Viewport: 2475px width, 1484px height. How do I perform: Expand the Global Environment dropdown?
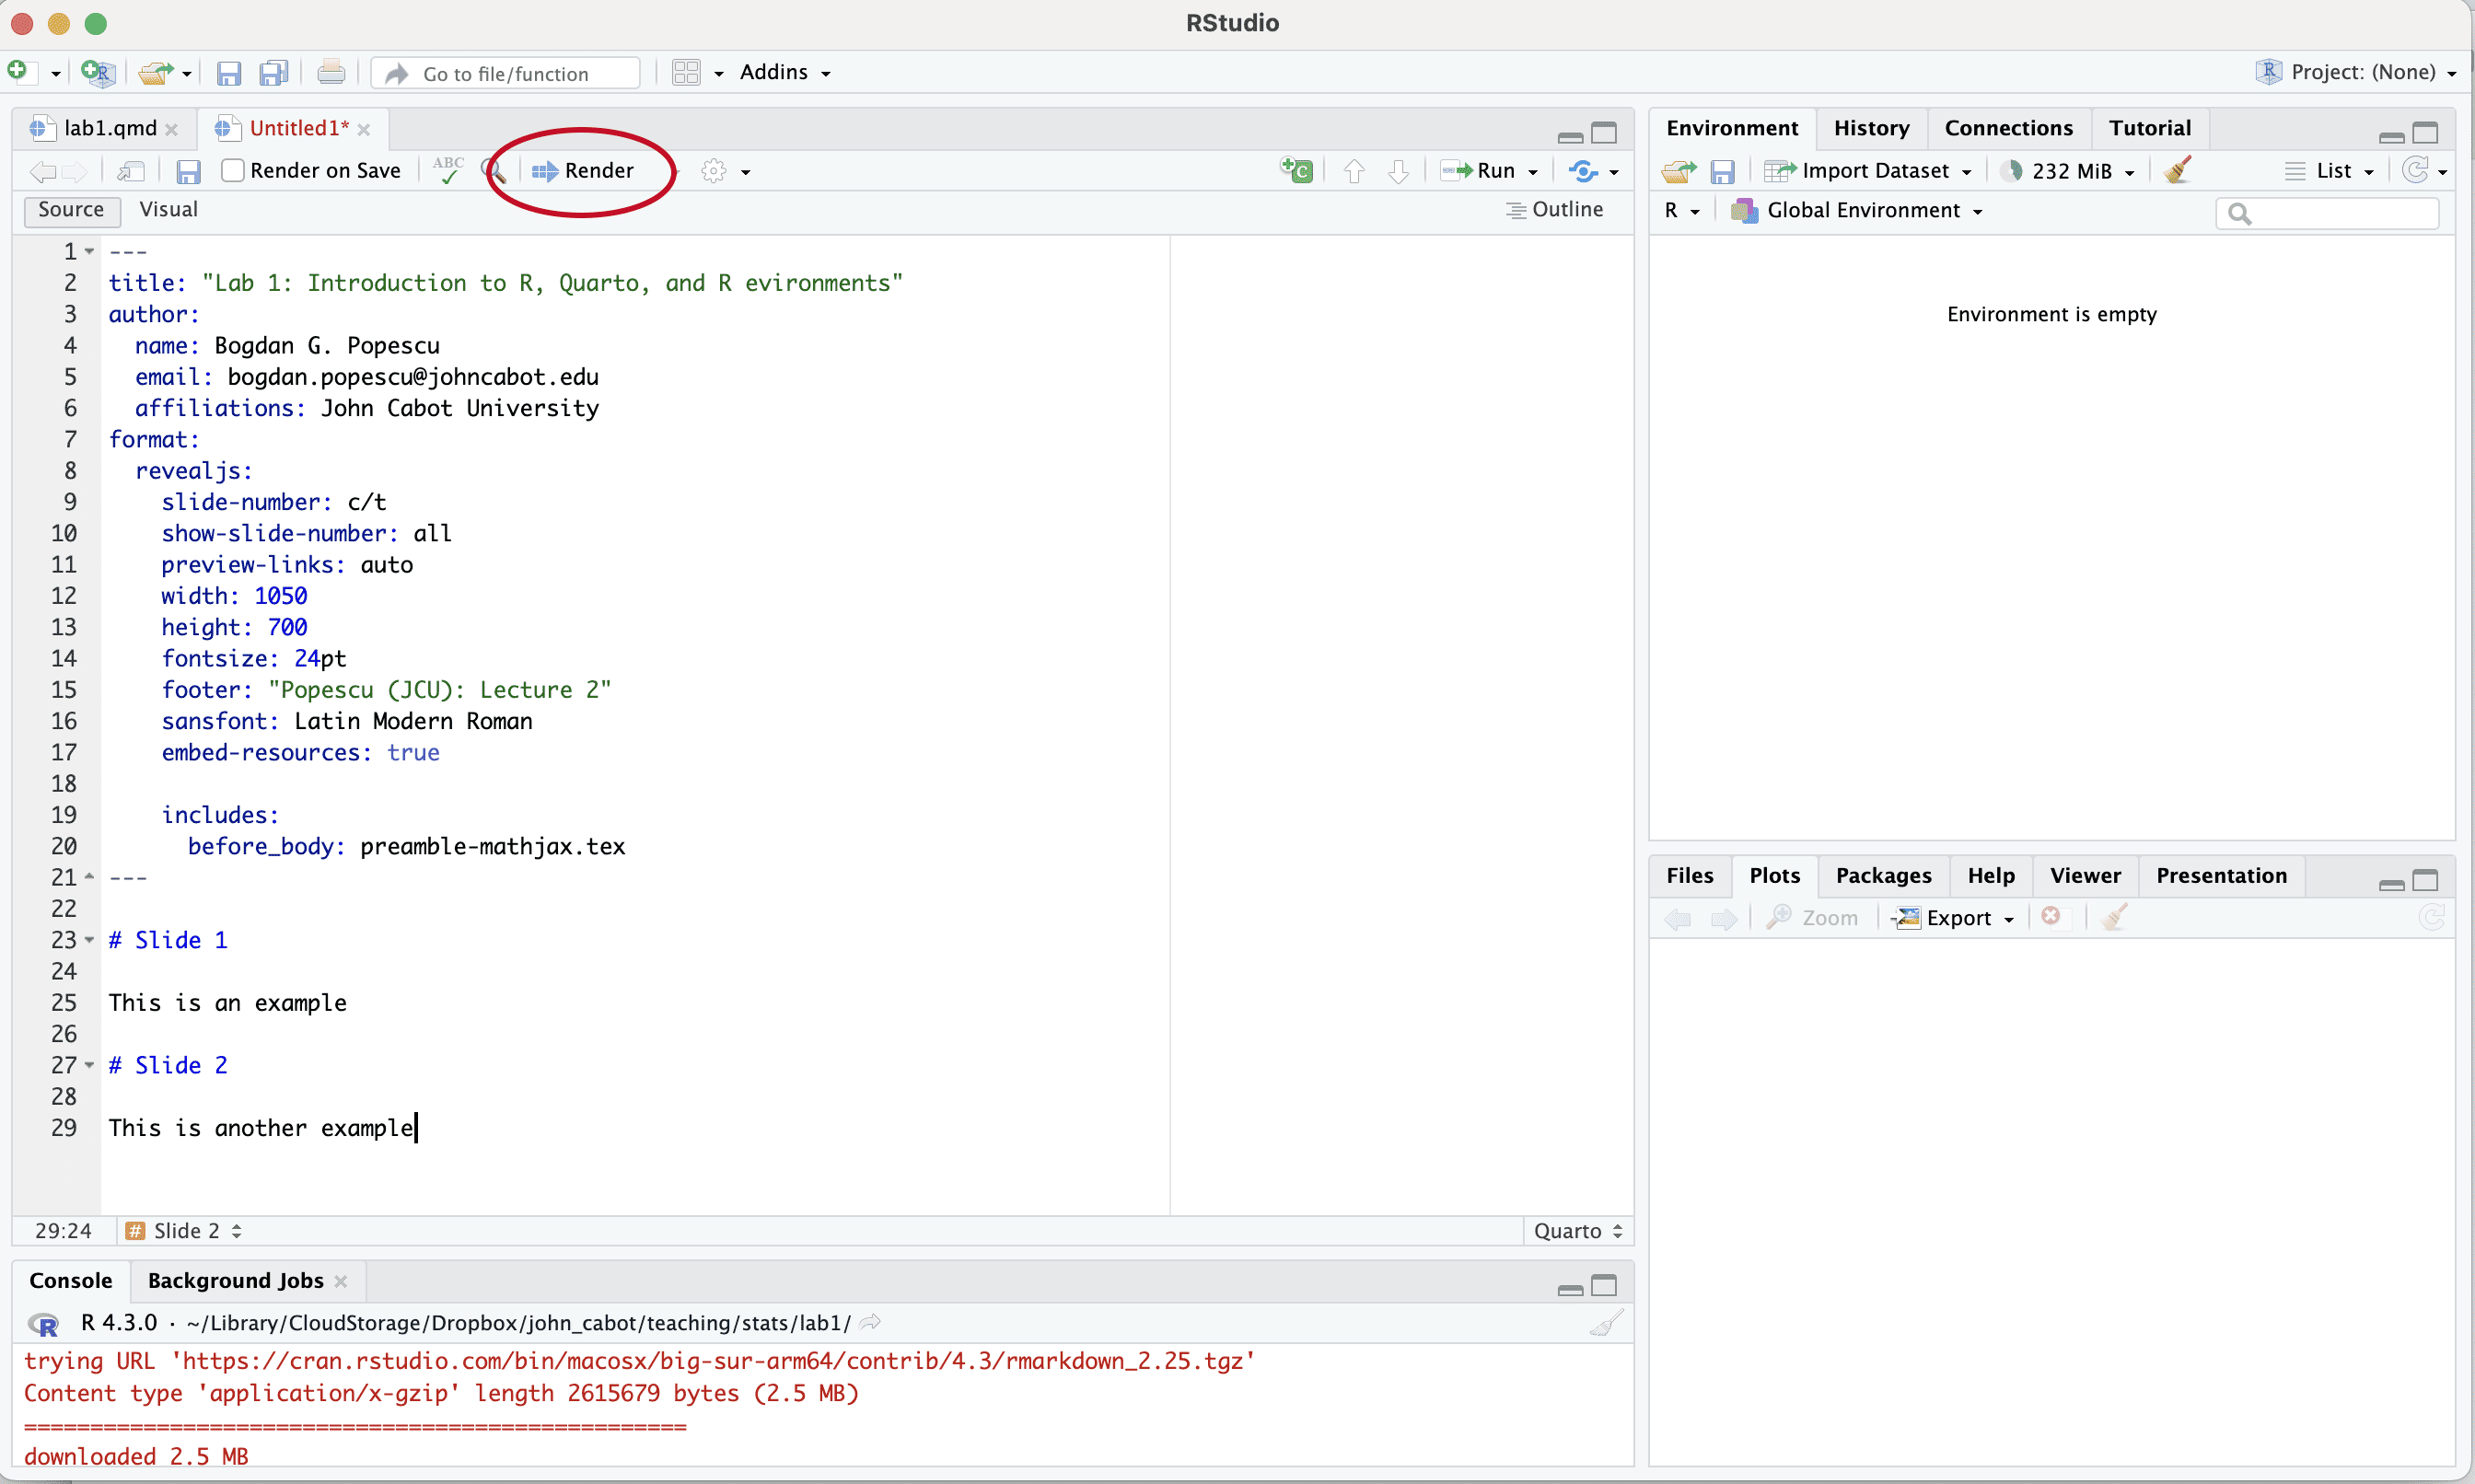[x=1862, y=211]
